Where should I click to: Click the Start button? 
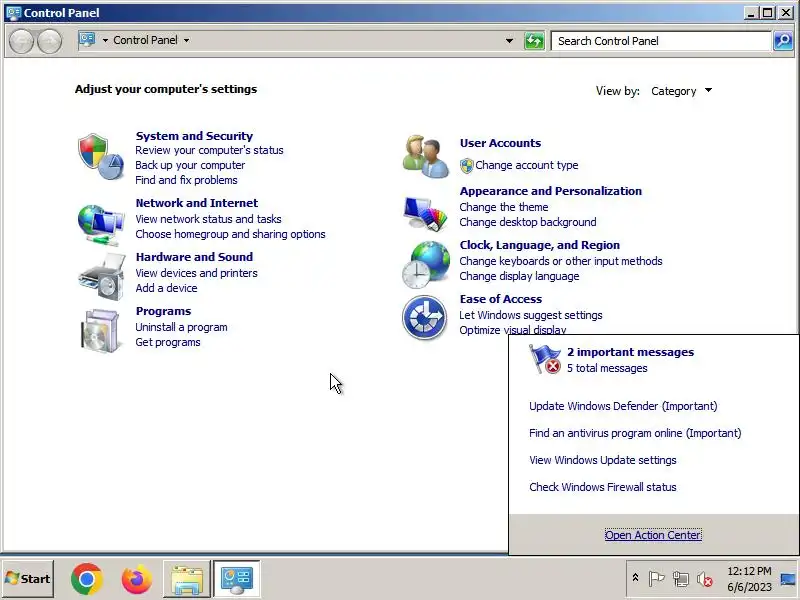[28, 579]
